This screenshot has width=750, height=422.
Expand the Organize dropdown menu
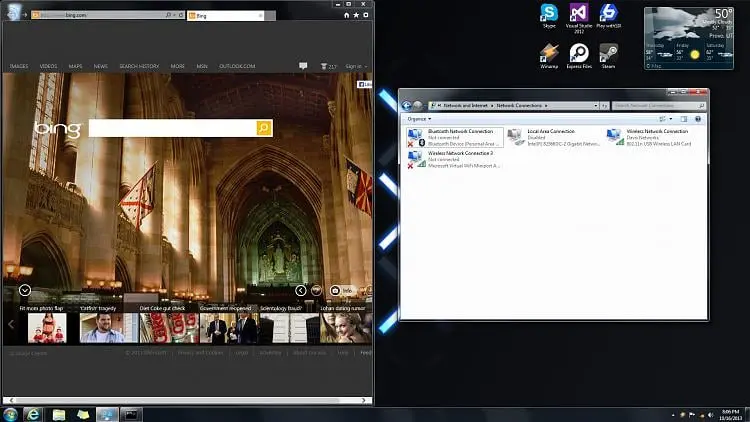(419, 119)
